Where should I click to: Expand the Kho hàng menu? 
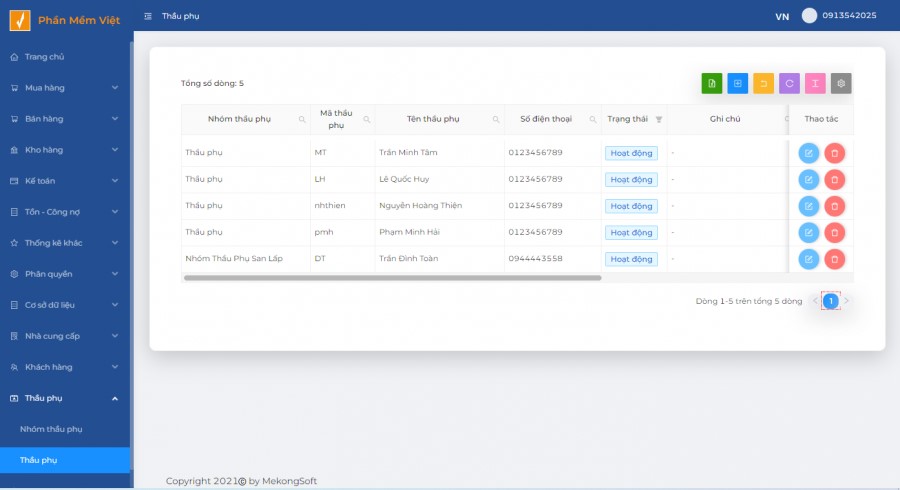point(65,150)
